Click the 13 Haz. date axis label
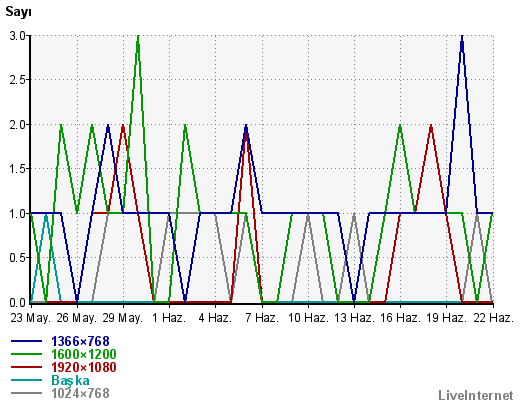 pyautogui.click(x=354, y=318)
